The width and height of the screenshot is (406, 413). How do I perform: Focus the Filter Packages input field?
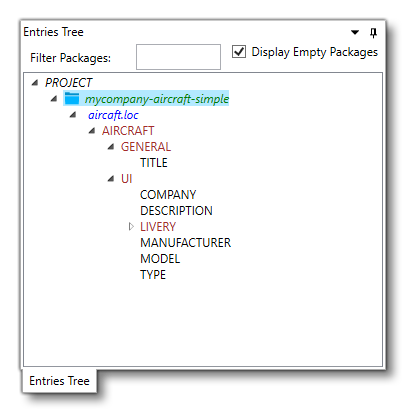pyautogui.click(x=178, y=57)
